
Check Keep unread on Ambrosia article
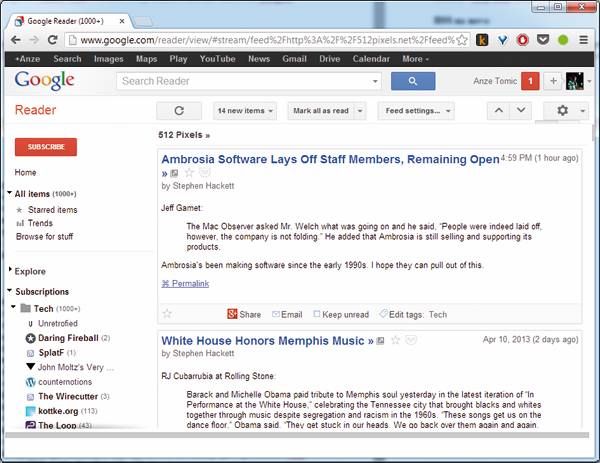pos(341,315)
